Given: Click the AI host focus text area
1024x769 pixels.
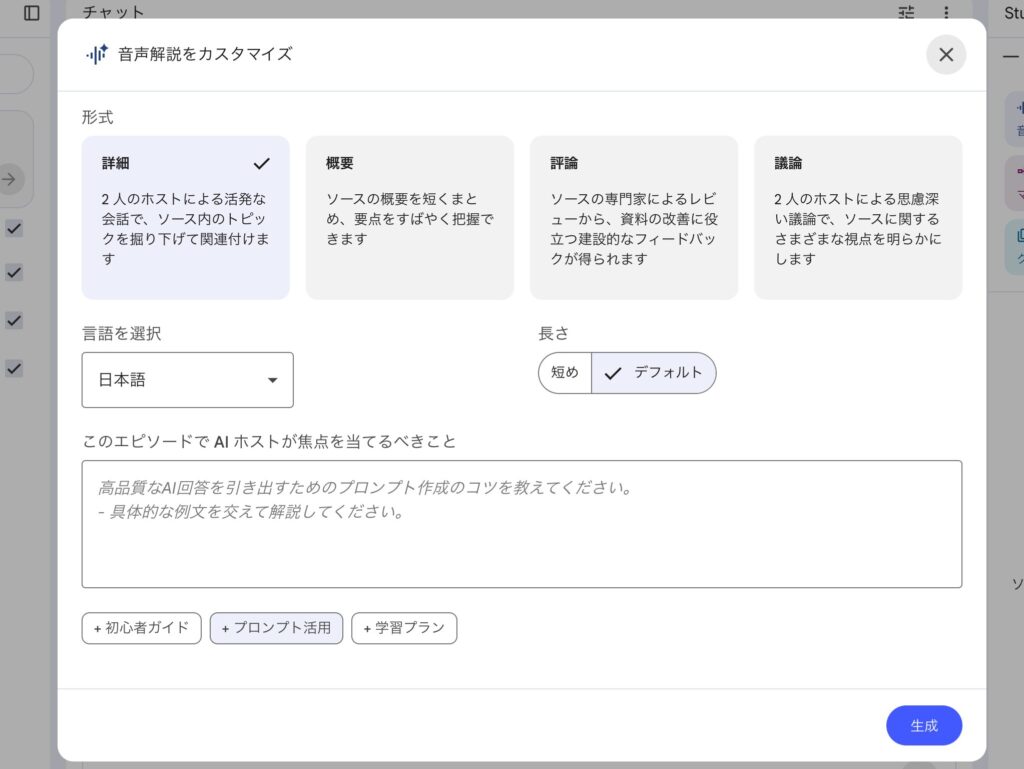Looking at the screenshot, I should tap(521, 524).
